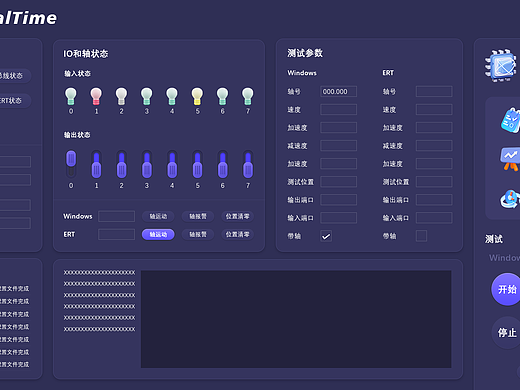The image size is (520, 390).
Task: Check the ERT 带轴 checkbox
Action: [x=421, y=236]
